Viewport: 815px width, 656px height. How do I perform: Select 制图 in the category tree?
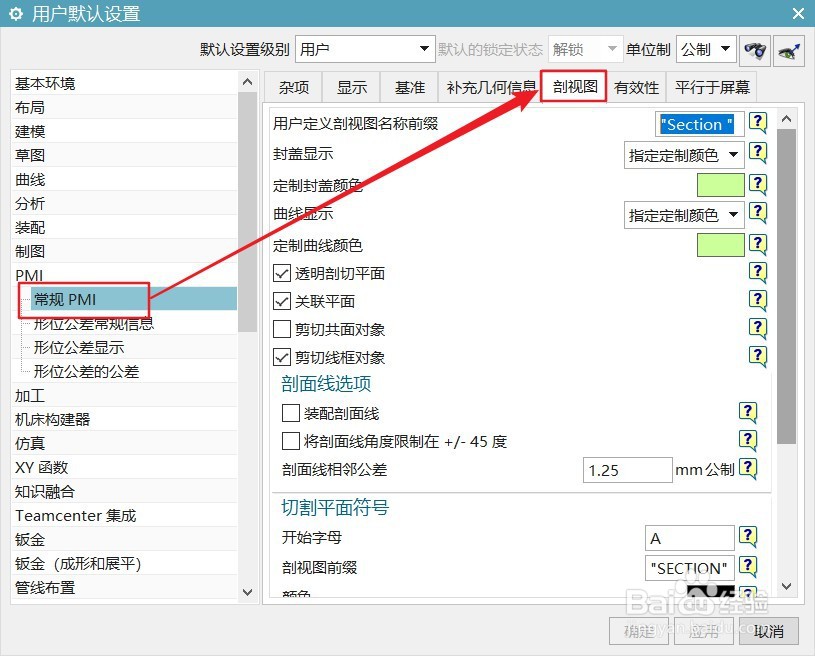[x=125, y=251]
